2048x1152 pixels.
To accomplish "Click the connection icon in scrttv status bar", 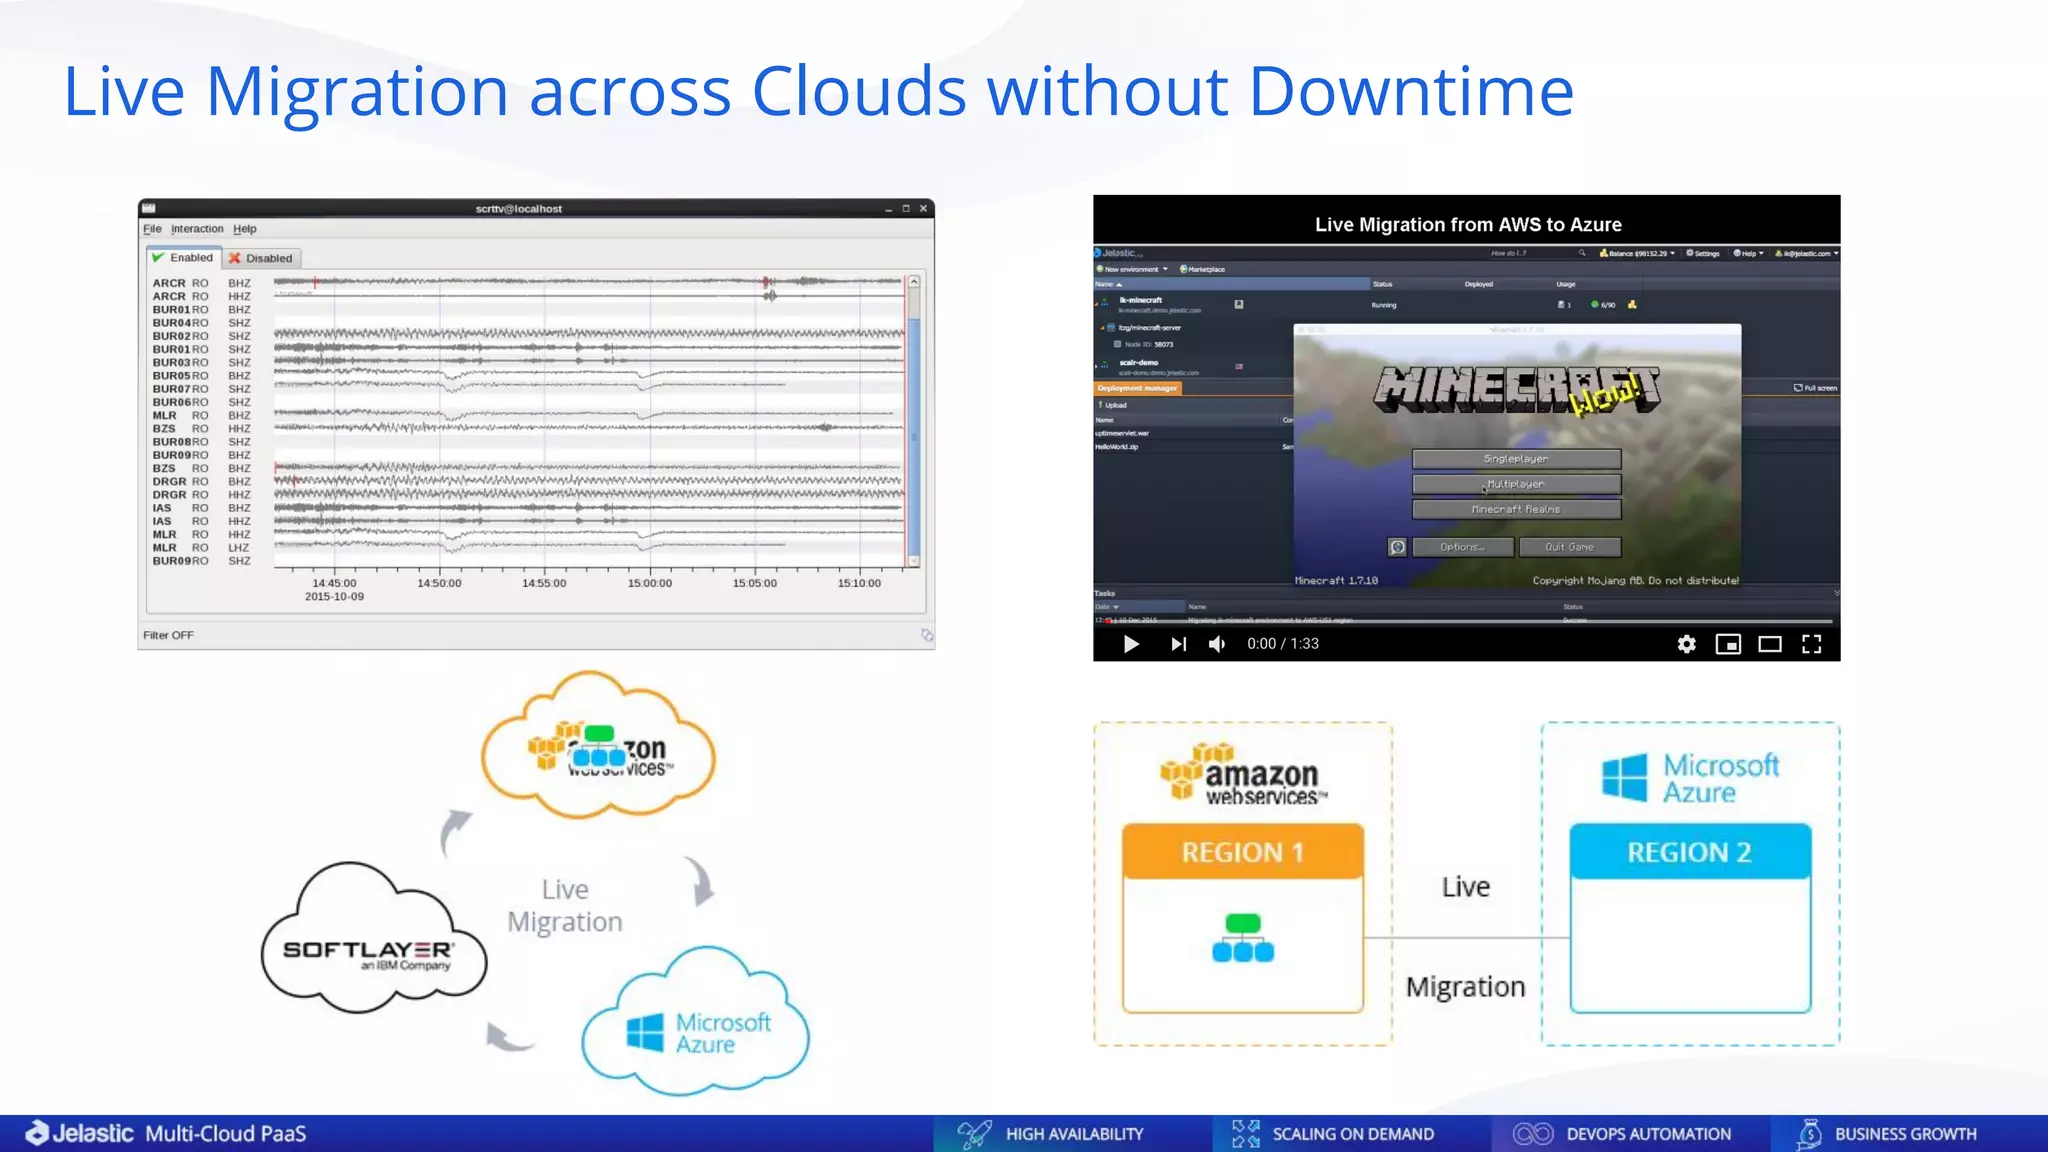I will [x=927, y=635].
